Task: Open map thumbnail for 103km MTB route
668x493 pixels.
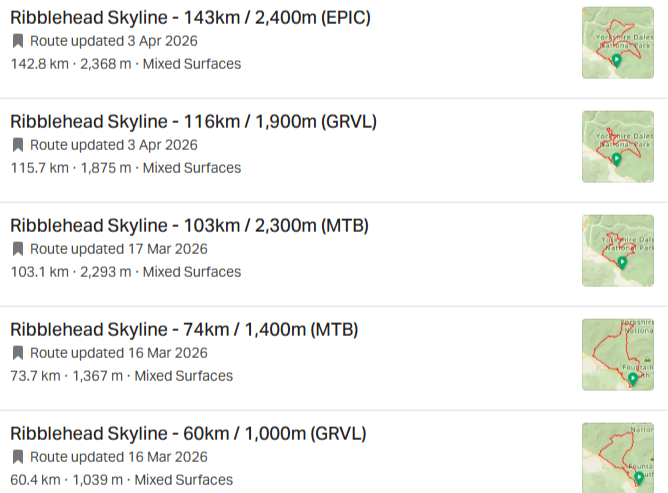Action: click(x=617, y=250)
